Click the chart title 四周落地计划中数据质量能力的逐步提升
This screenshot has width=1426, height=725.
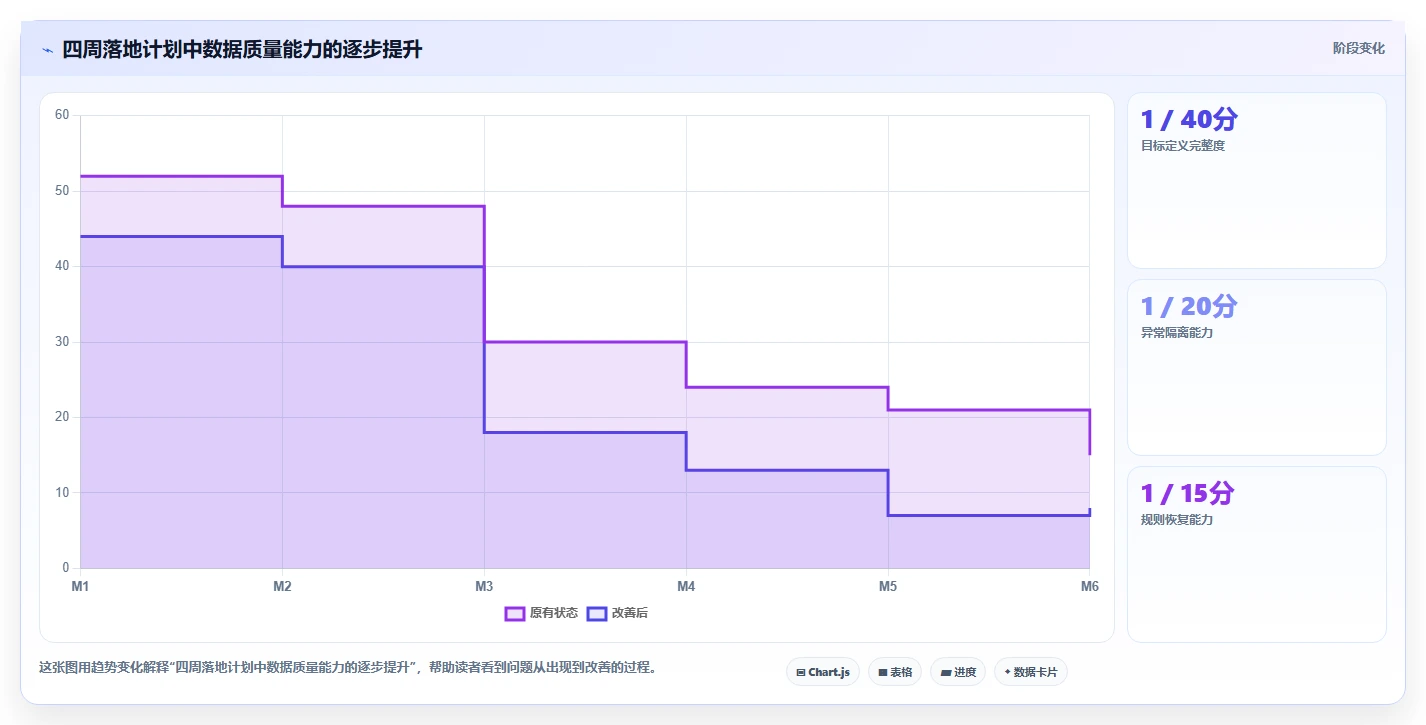pos(242,49)
